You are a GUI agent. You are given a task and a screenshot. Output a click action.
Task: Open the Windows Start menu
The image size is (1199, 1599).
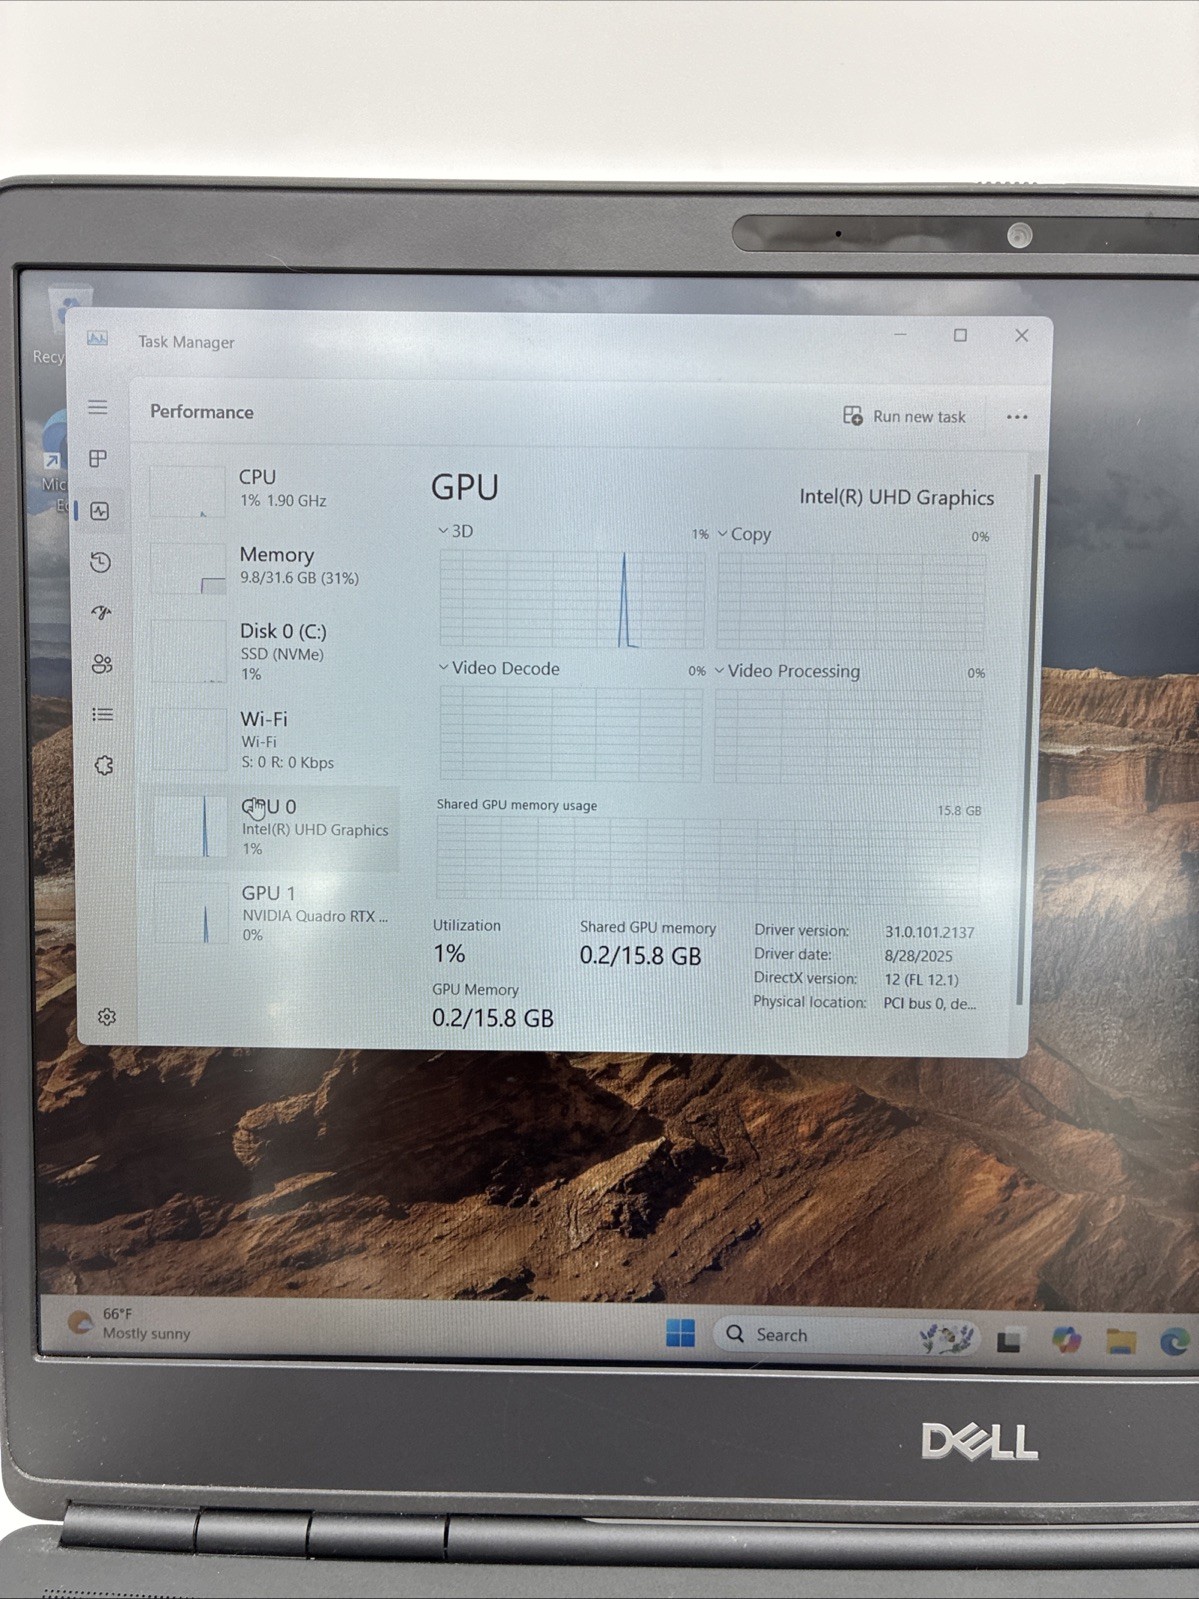[x=680, y=1333]
